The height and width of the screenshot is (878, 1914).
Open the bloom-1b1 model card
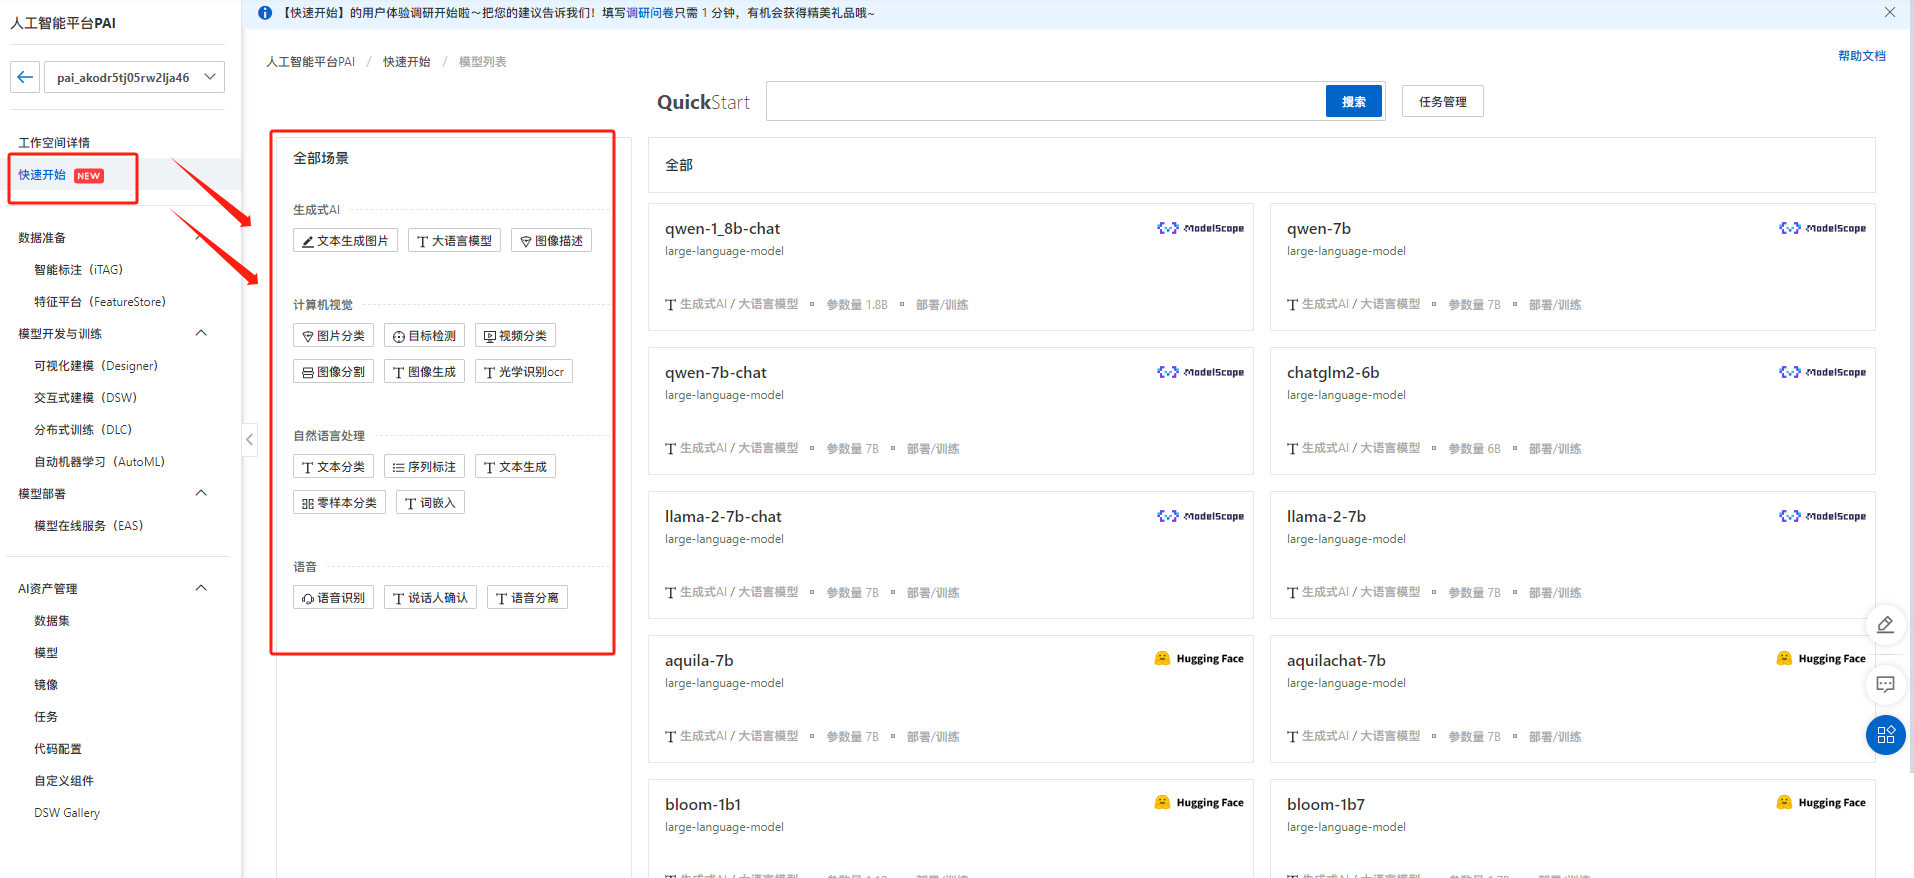(950, 829)
